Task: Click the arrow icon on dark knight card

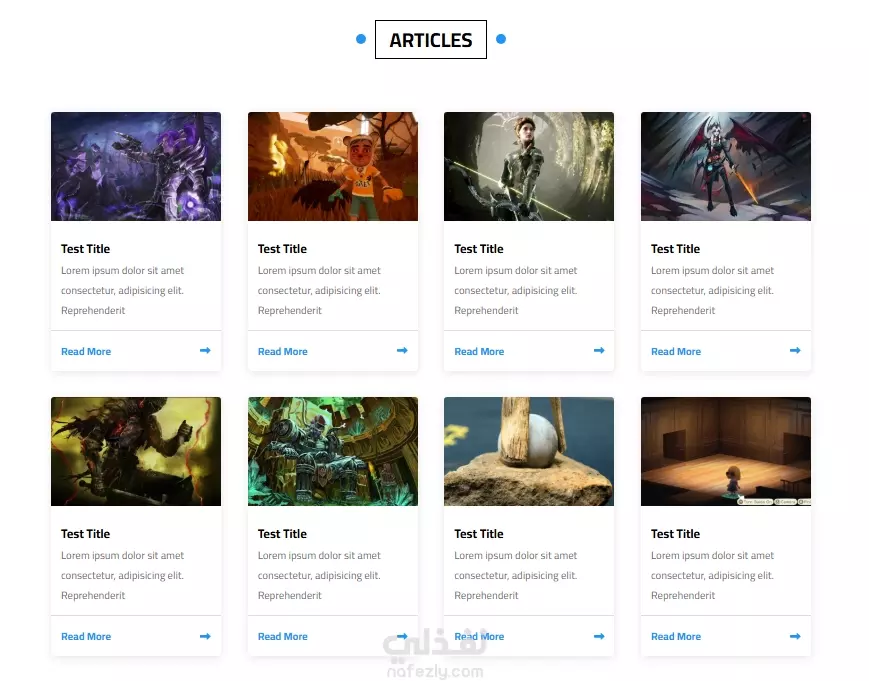Action: pyautogui.click(x=205, y=636)
